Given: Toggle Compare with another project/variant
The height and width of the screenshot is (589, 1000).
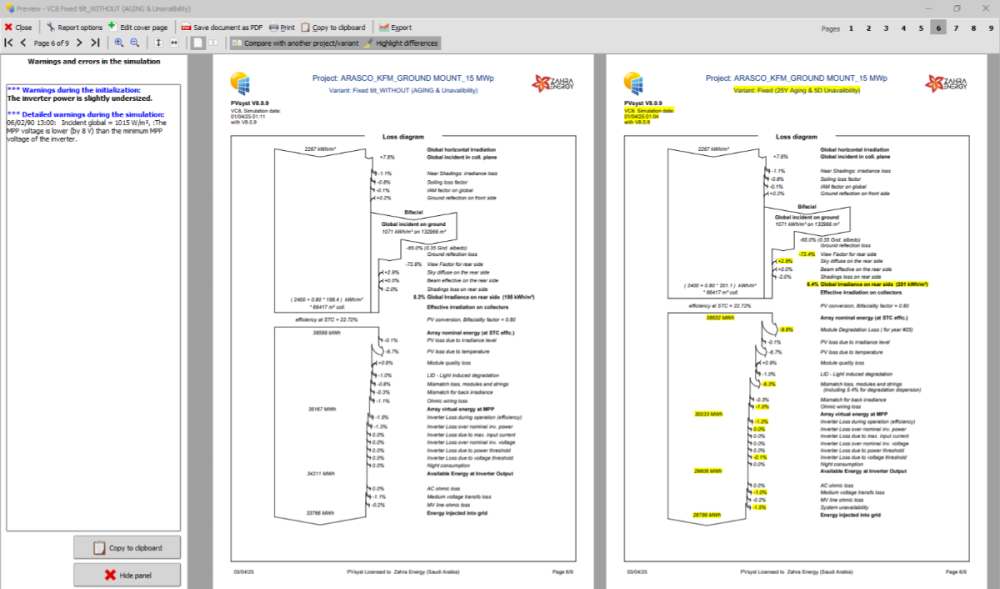Looking at the screenshot, I should coord(292,43).
